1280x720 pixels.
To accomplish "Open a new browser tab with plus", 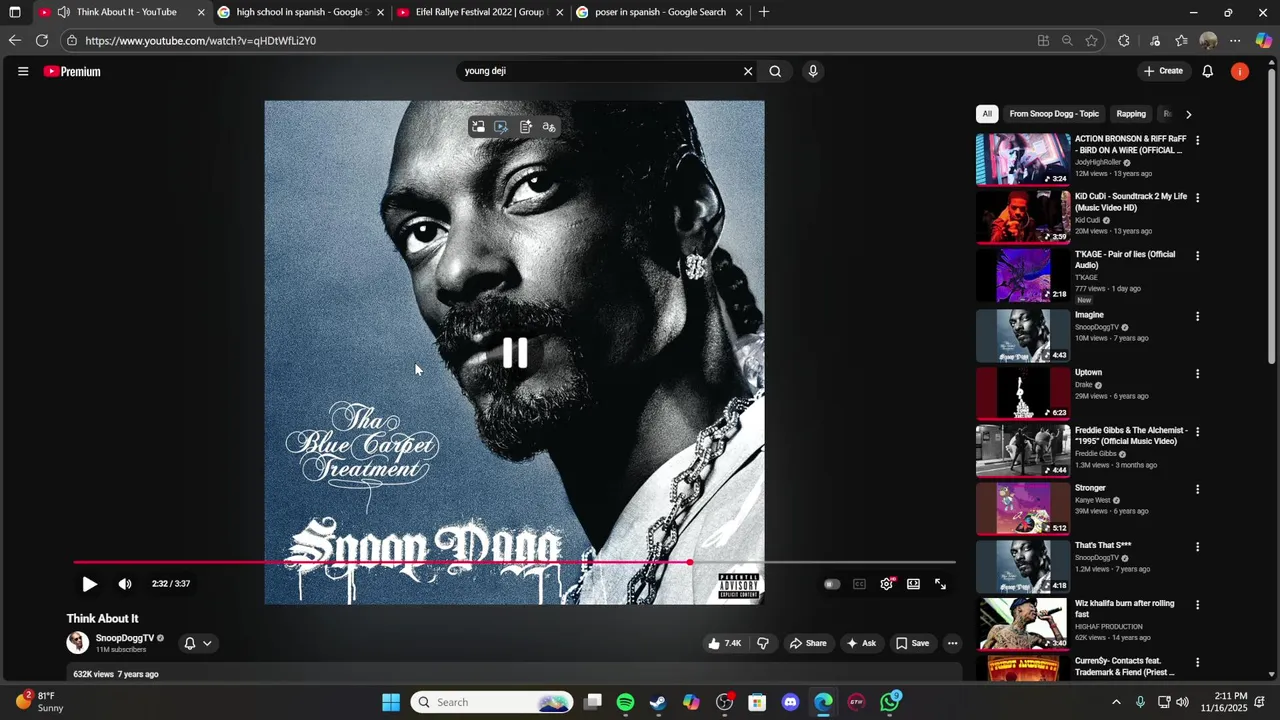I will (x=764, y=12).
